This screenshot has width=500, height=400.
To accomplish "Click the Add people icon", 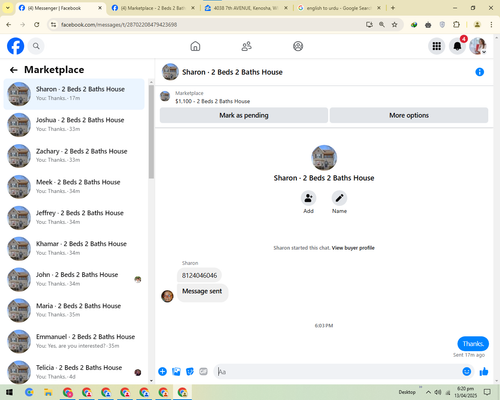I will tap(308, 198).
